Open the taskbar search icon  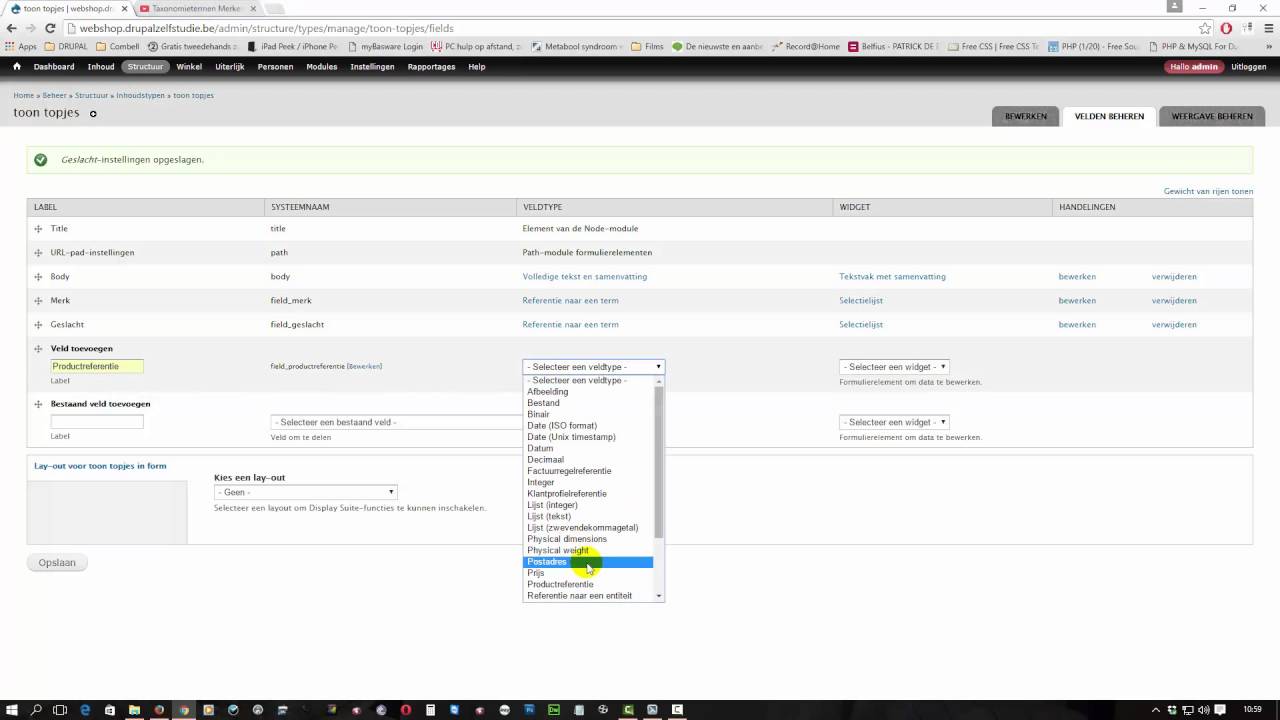click(x=37, y=710)
